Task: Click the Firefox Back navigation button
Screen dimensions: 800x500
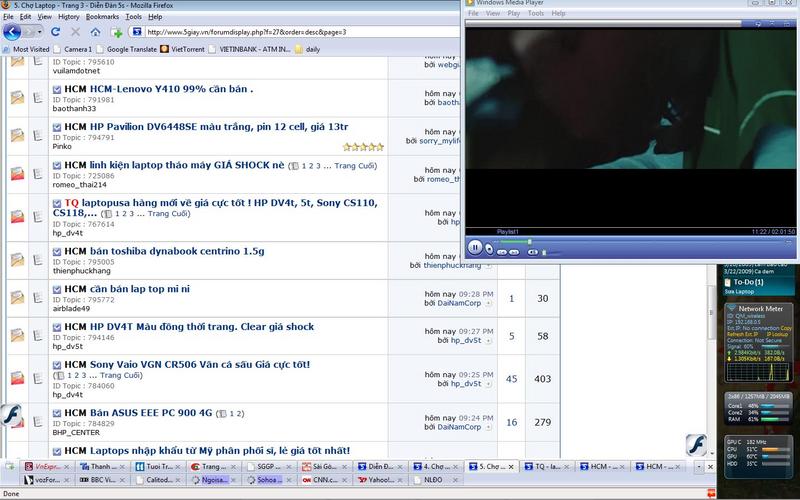Action: click(x=13, y=32)
